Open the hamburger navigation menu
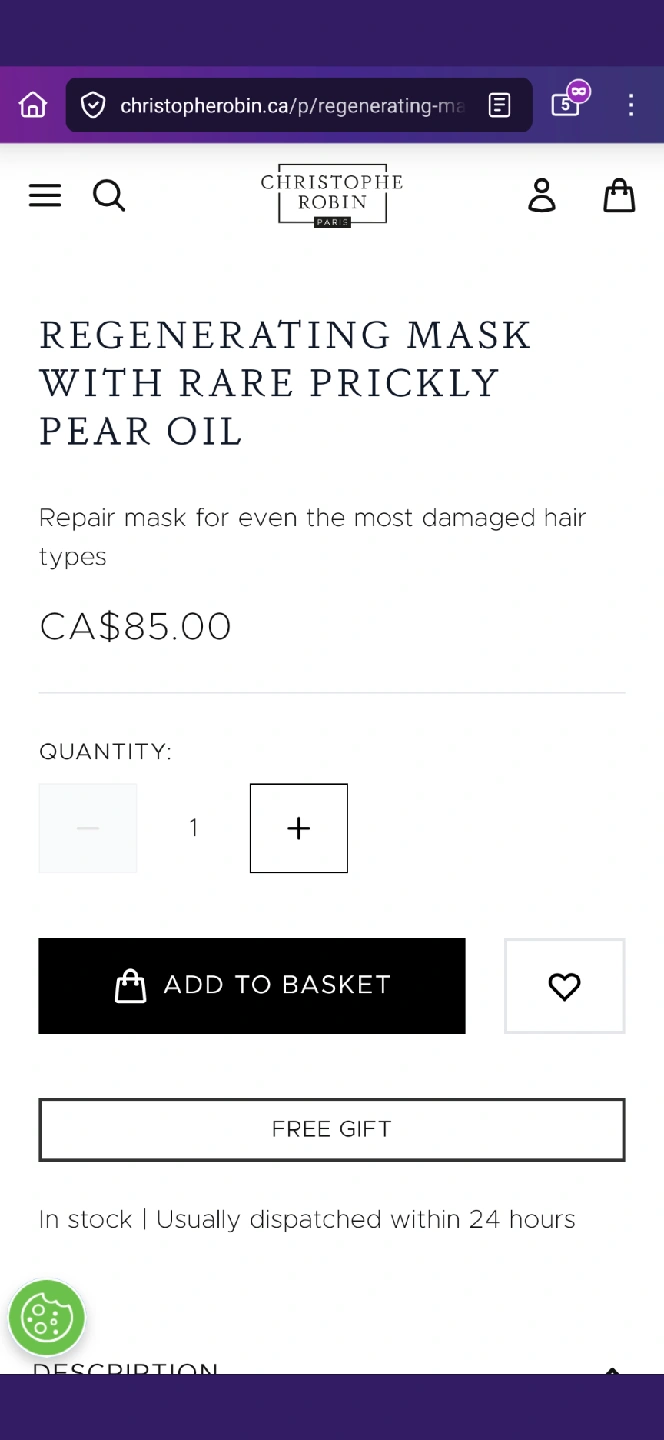Image resolution: width=664 pixels, height=1440 pixels. pos(45,195)
